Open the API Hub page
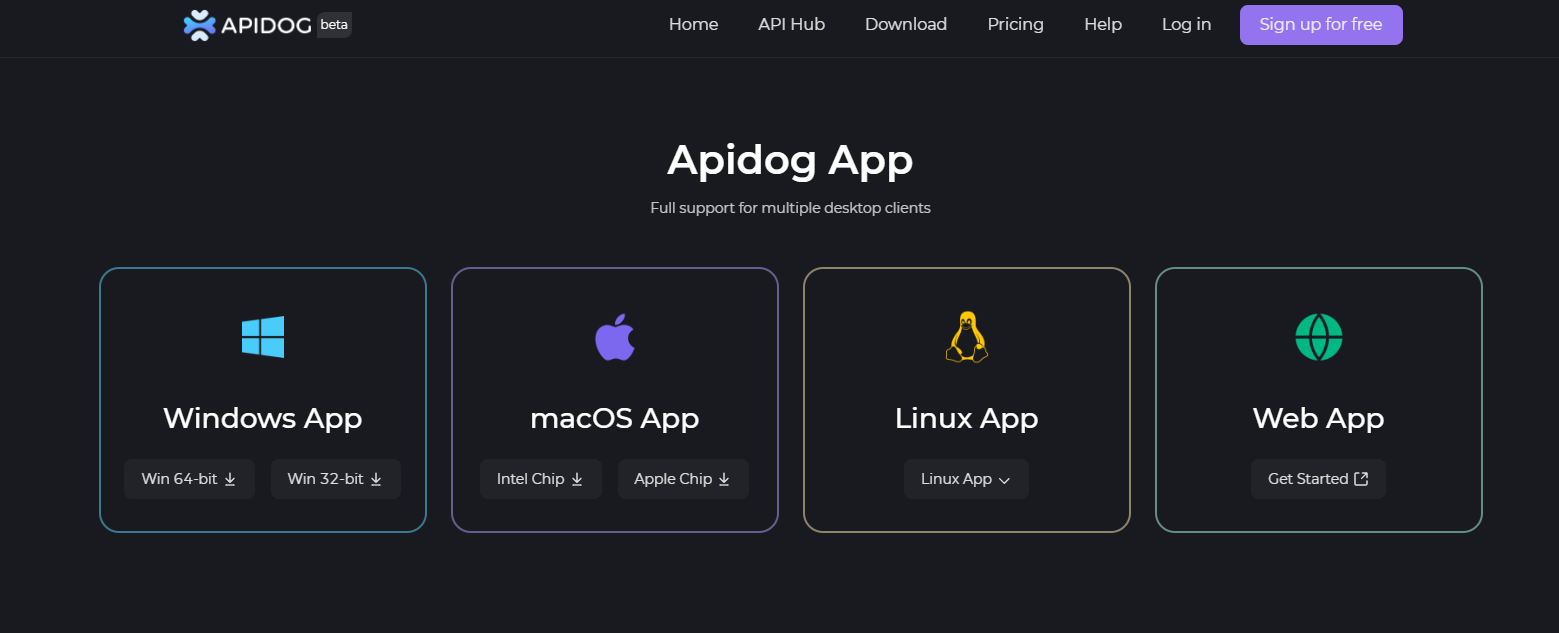1559x633 pixels. (792, 24)
